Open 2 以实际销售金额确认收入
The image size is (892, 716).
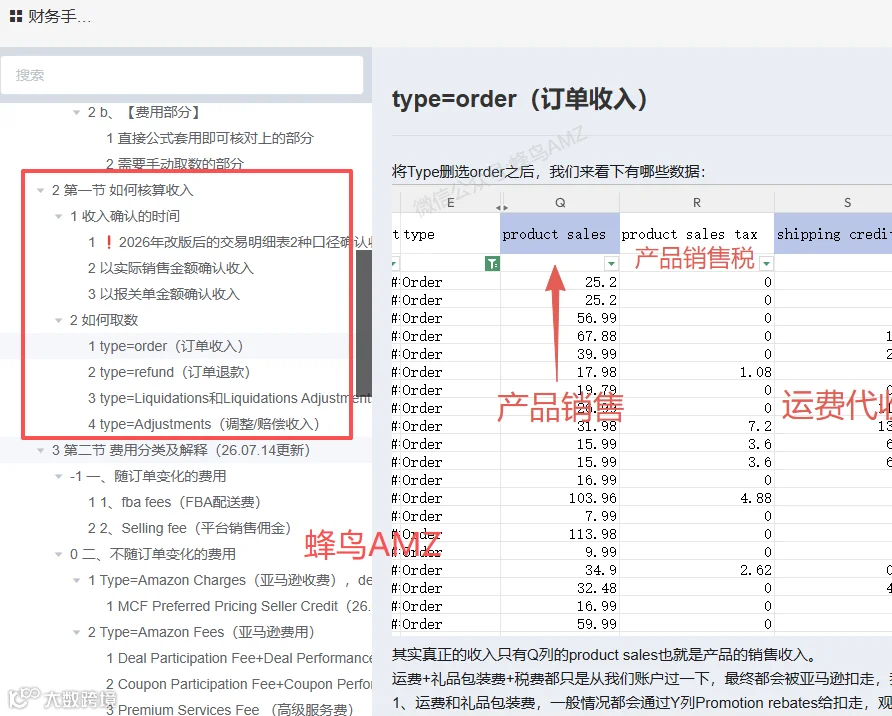(x=171, y=268)
